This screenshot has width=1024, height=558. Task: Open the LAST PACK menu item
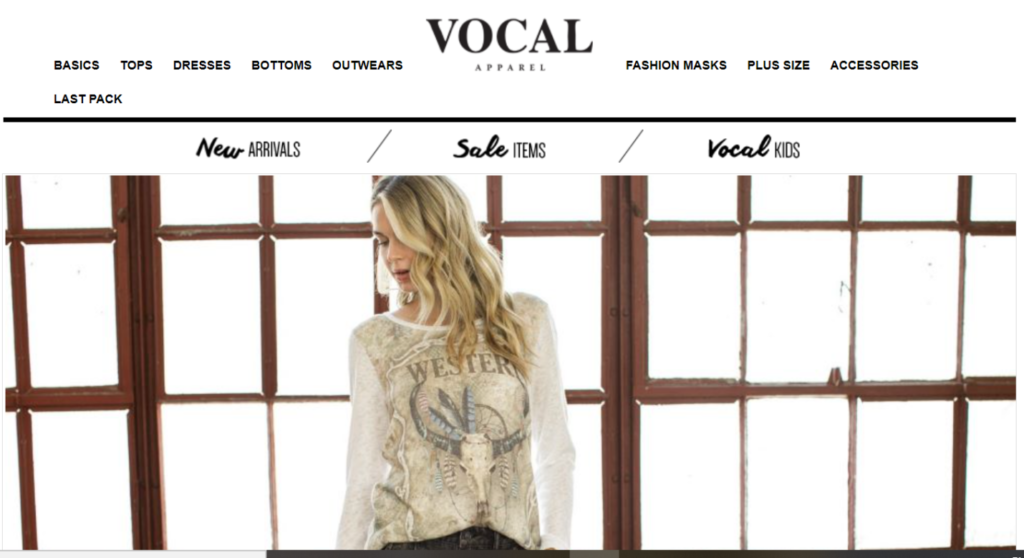point(88,99)
